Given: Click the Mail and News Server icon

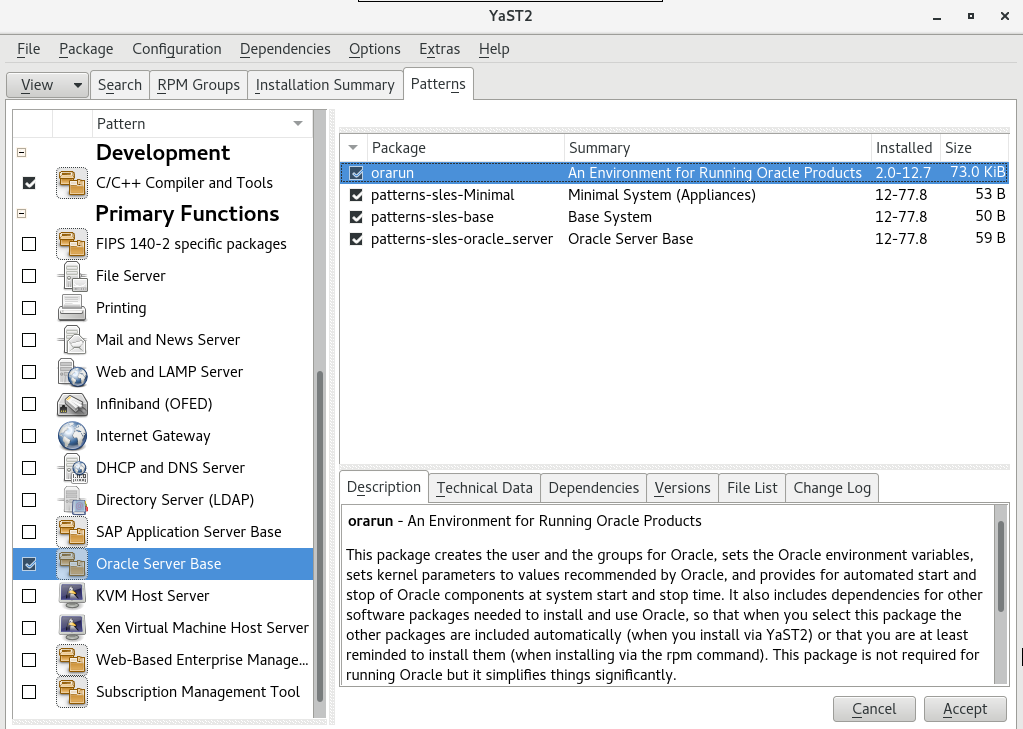Looking at the screenshot, I should tap(72, 340).
